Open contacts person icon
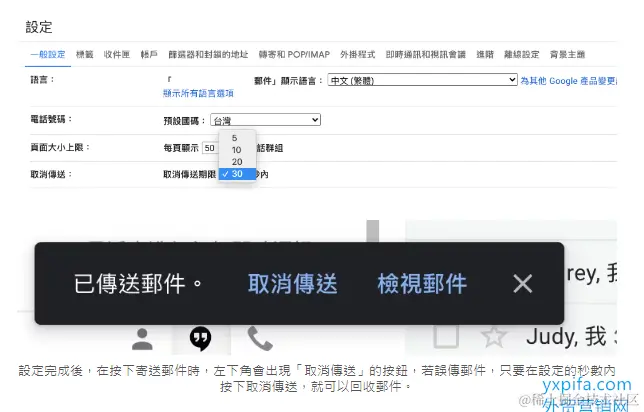The image size is (644, 412). (x=142, y=339)
